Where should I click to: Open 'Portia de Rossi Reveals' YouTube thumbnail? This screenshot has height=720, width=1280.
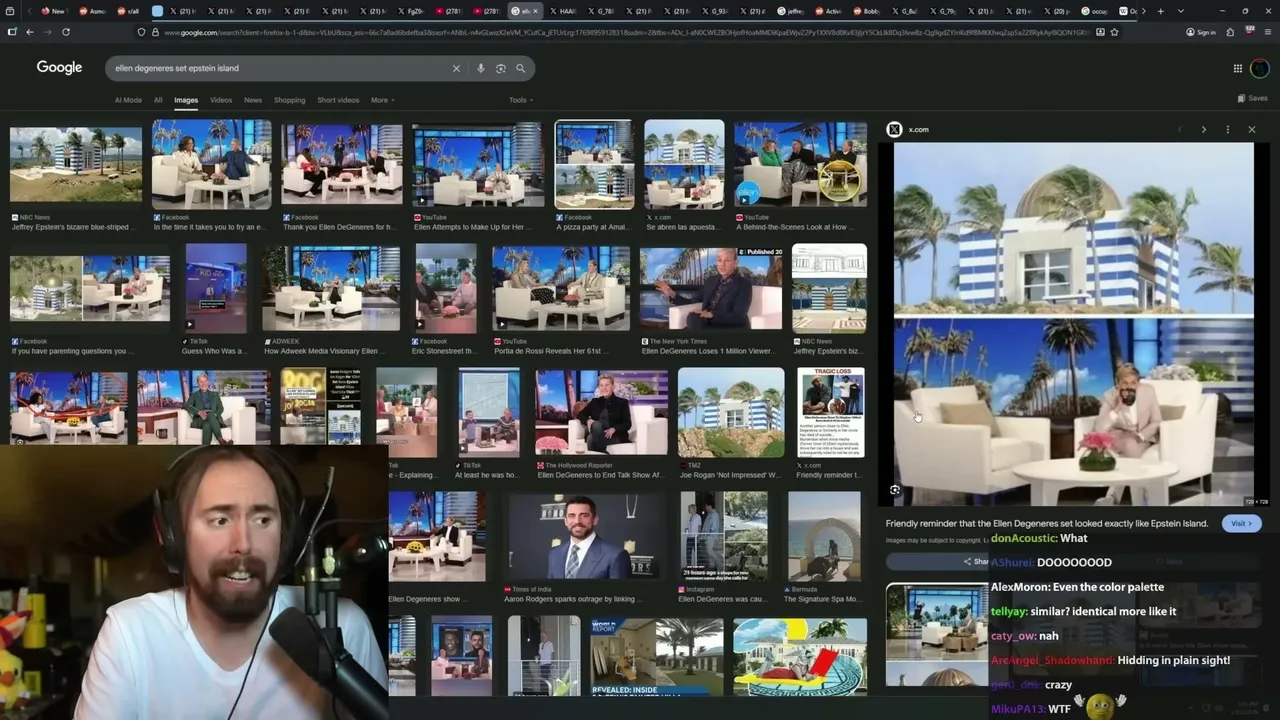coord(561,288)
